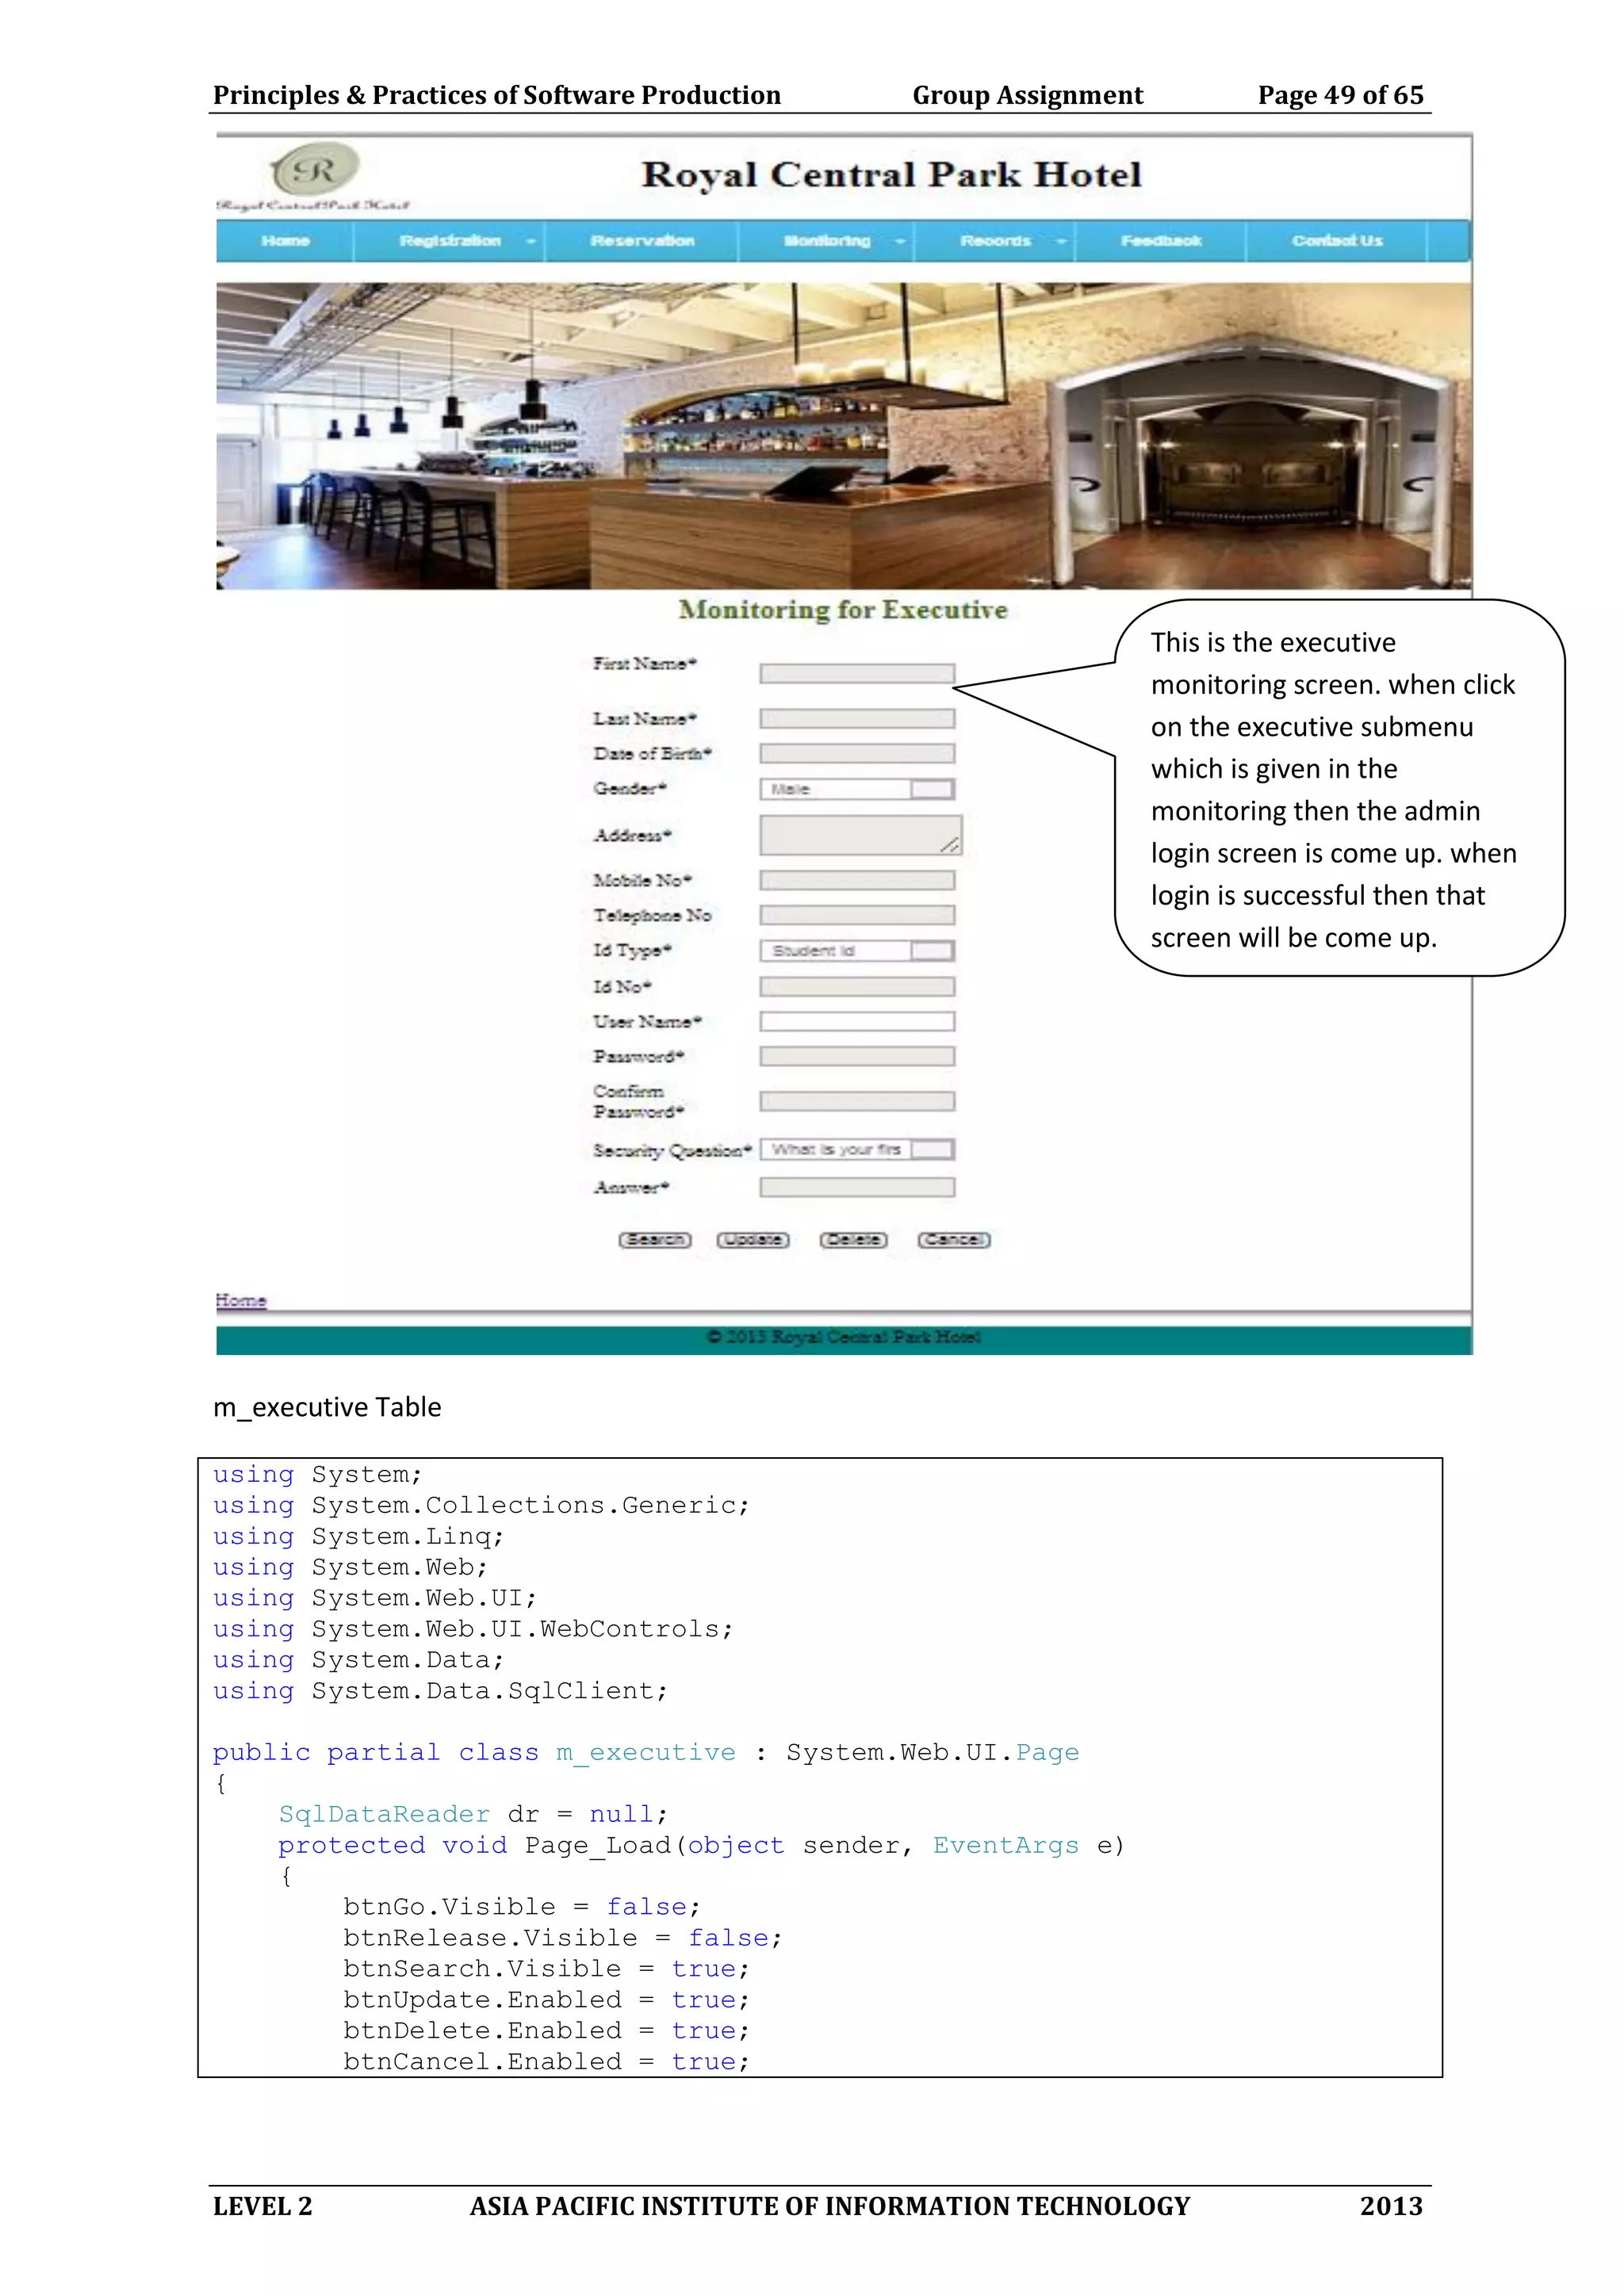1624x2296 pixels.
Task: Click the 'btnCancel.Enabled = true;' line
Action: [546, 2062]
